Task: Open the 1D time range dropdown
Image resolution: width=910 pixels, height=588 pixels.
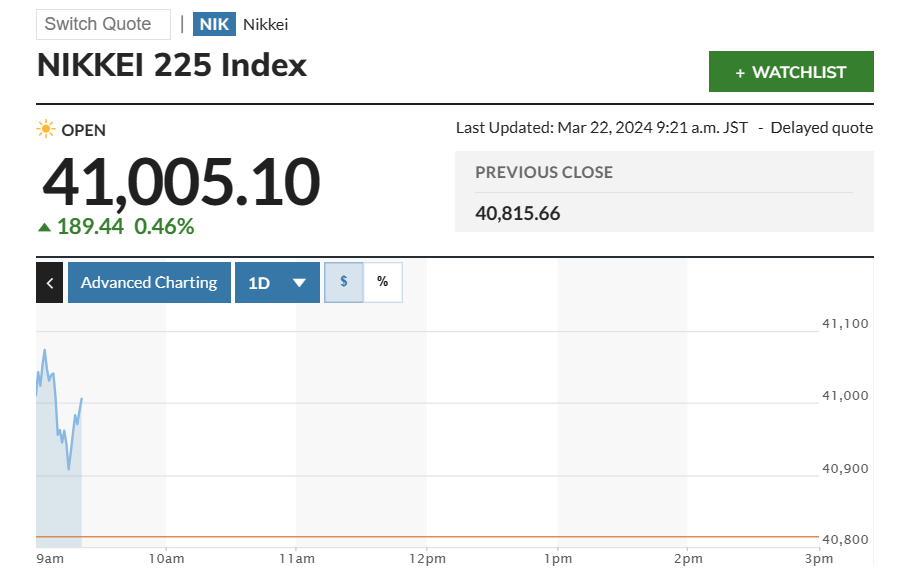Action: pos(277,283)
